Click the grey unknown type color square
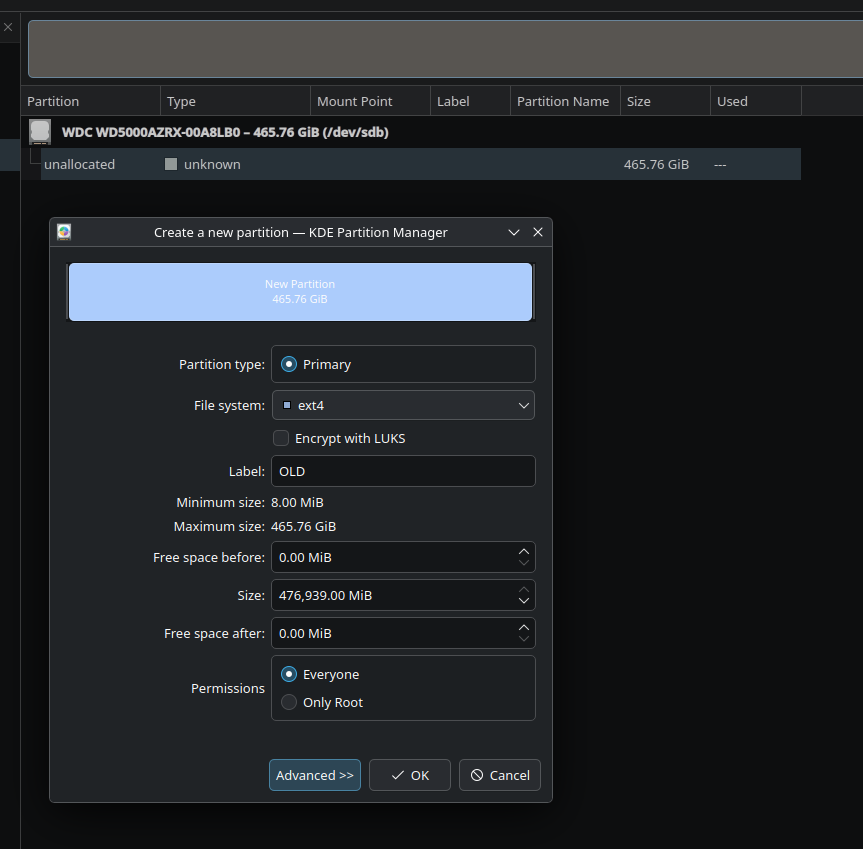Image resolution: width=863 pixels, height=849 pixels. [x=171, y=164]
